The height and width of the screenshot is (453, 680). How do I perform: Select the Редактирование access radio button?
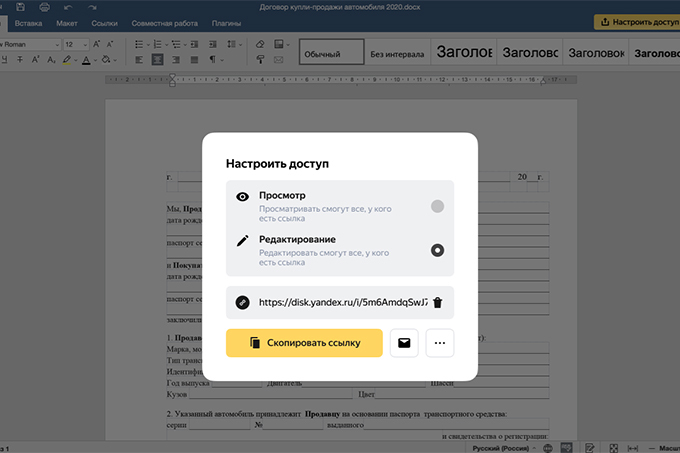click(x=437, y=250)
